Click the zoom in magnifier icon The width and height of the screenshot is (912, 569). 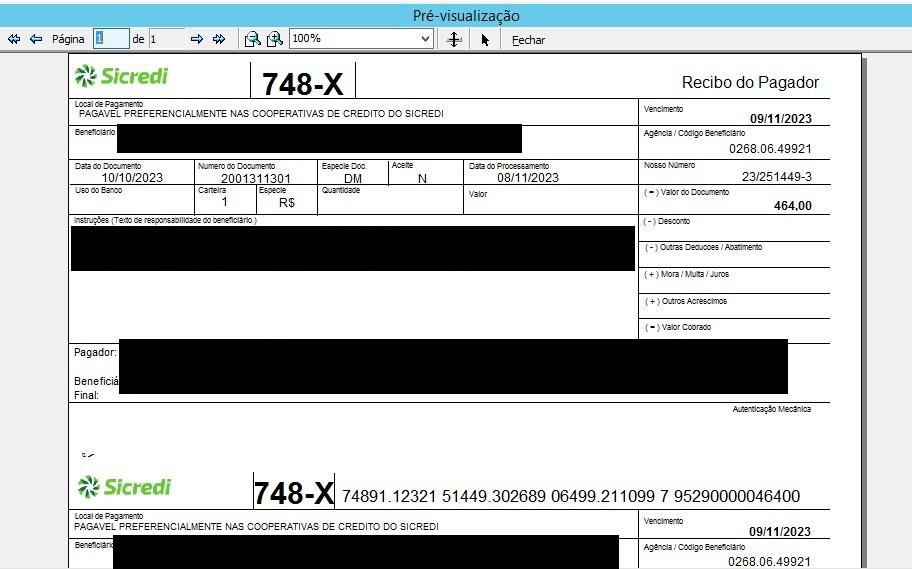(x=275, y=39)
